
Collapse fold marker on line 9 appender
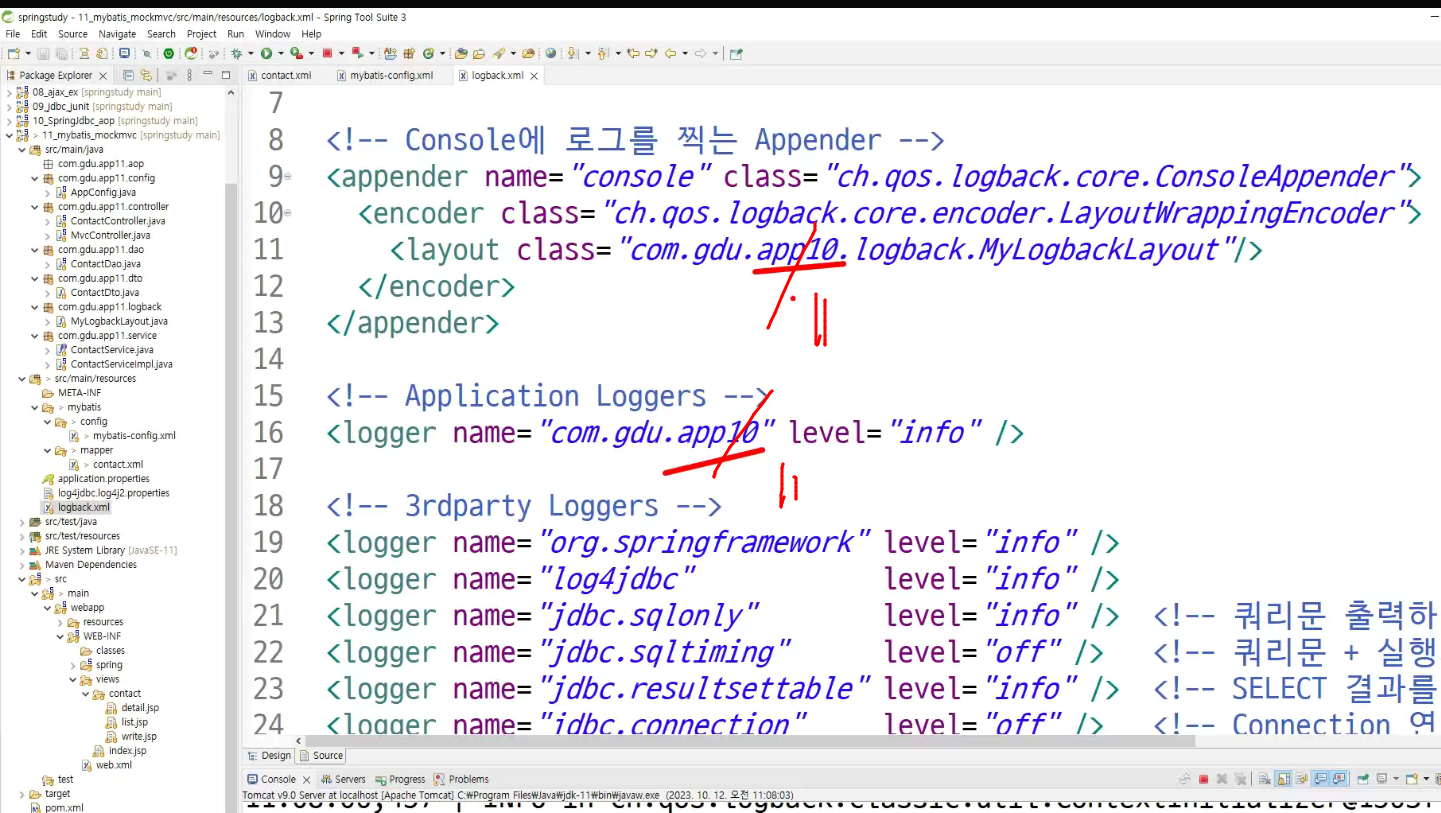[288, 178]
